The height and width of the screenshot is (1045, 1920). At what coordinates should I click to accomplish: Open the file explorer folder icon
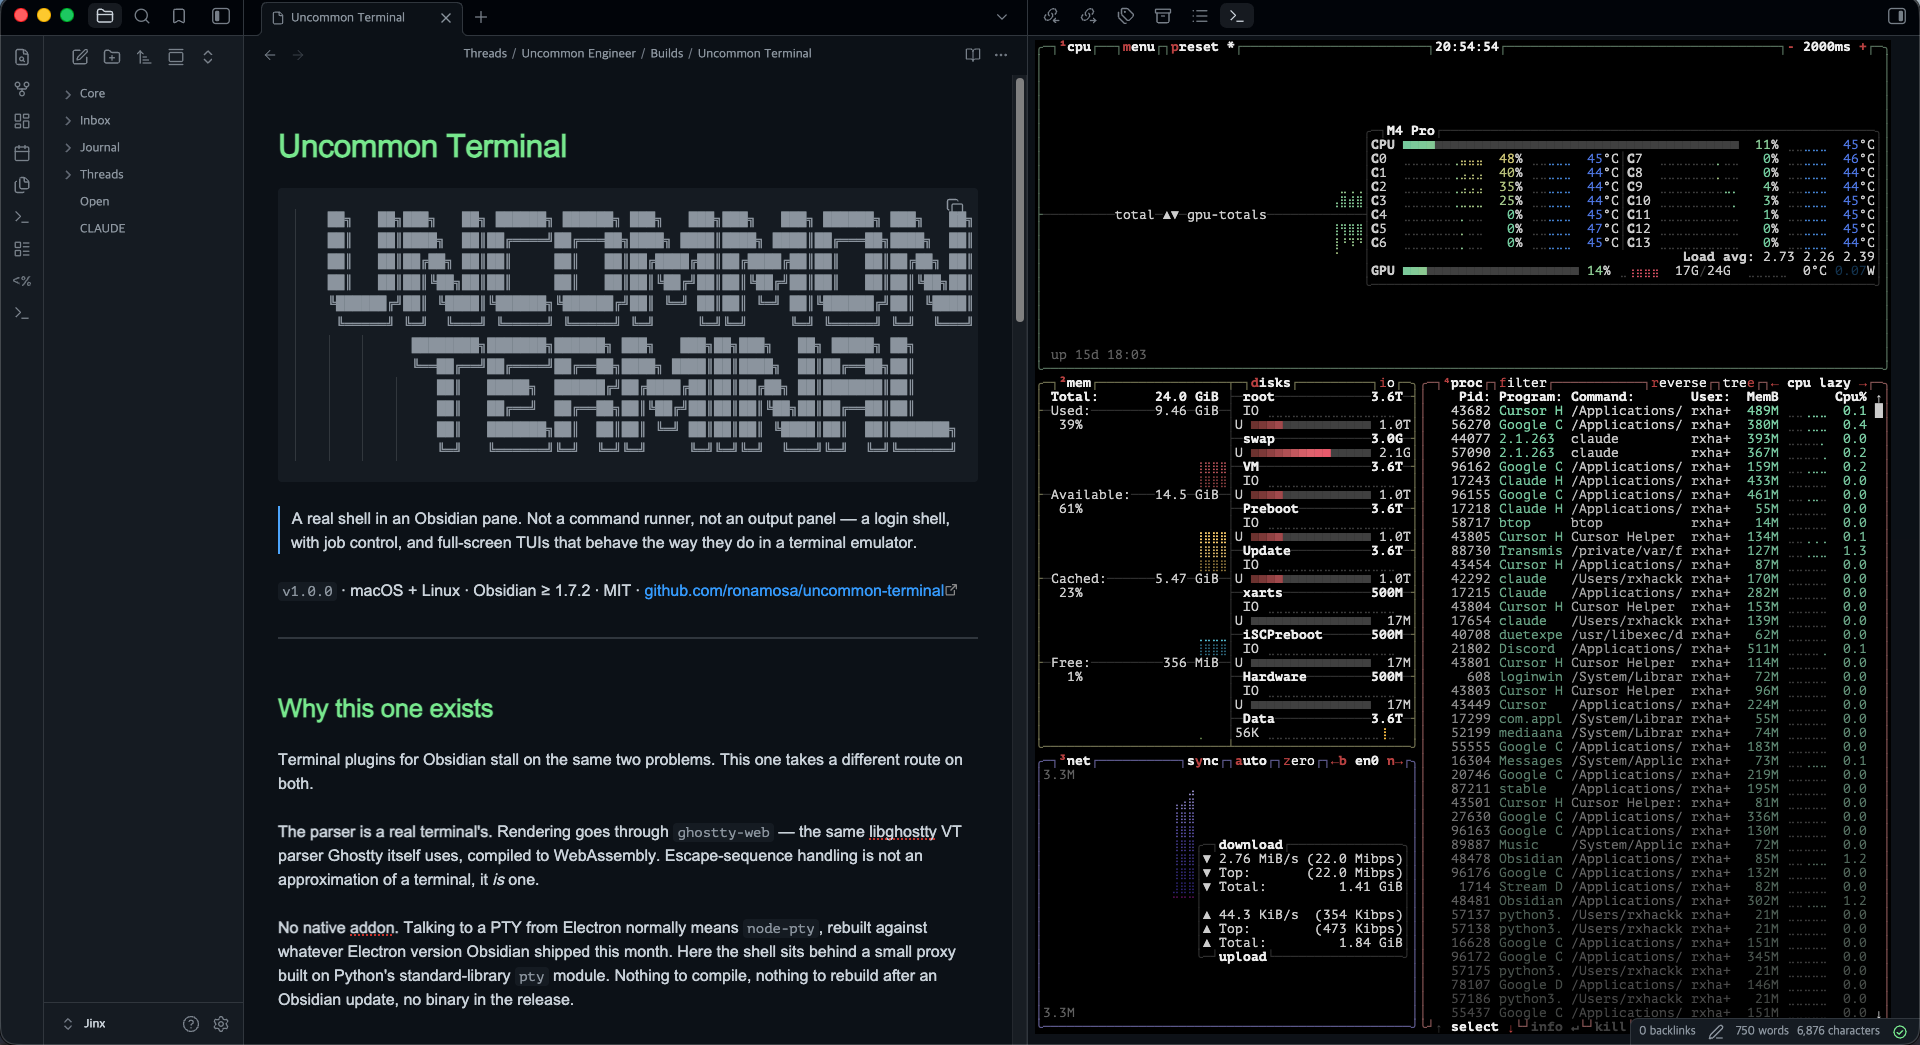click(105, 16)
